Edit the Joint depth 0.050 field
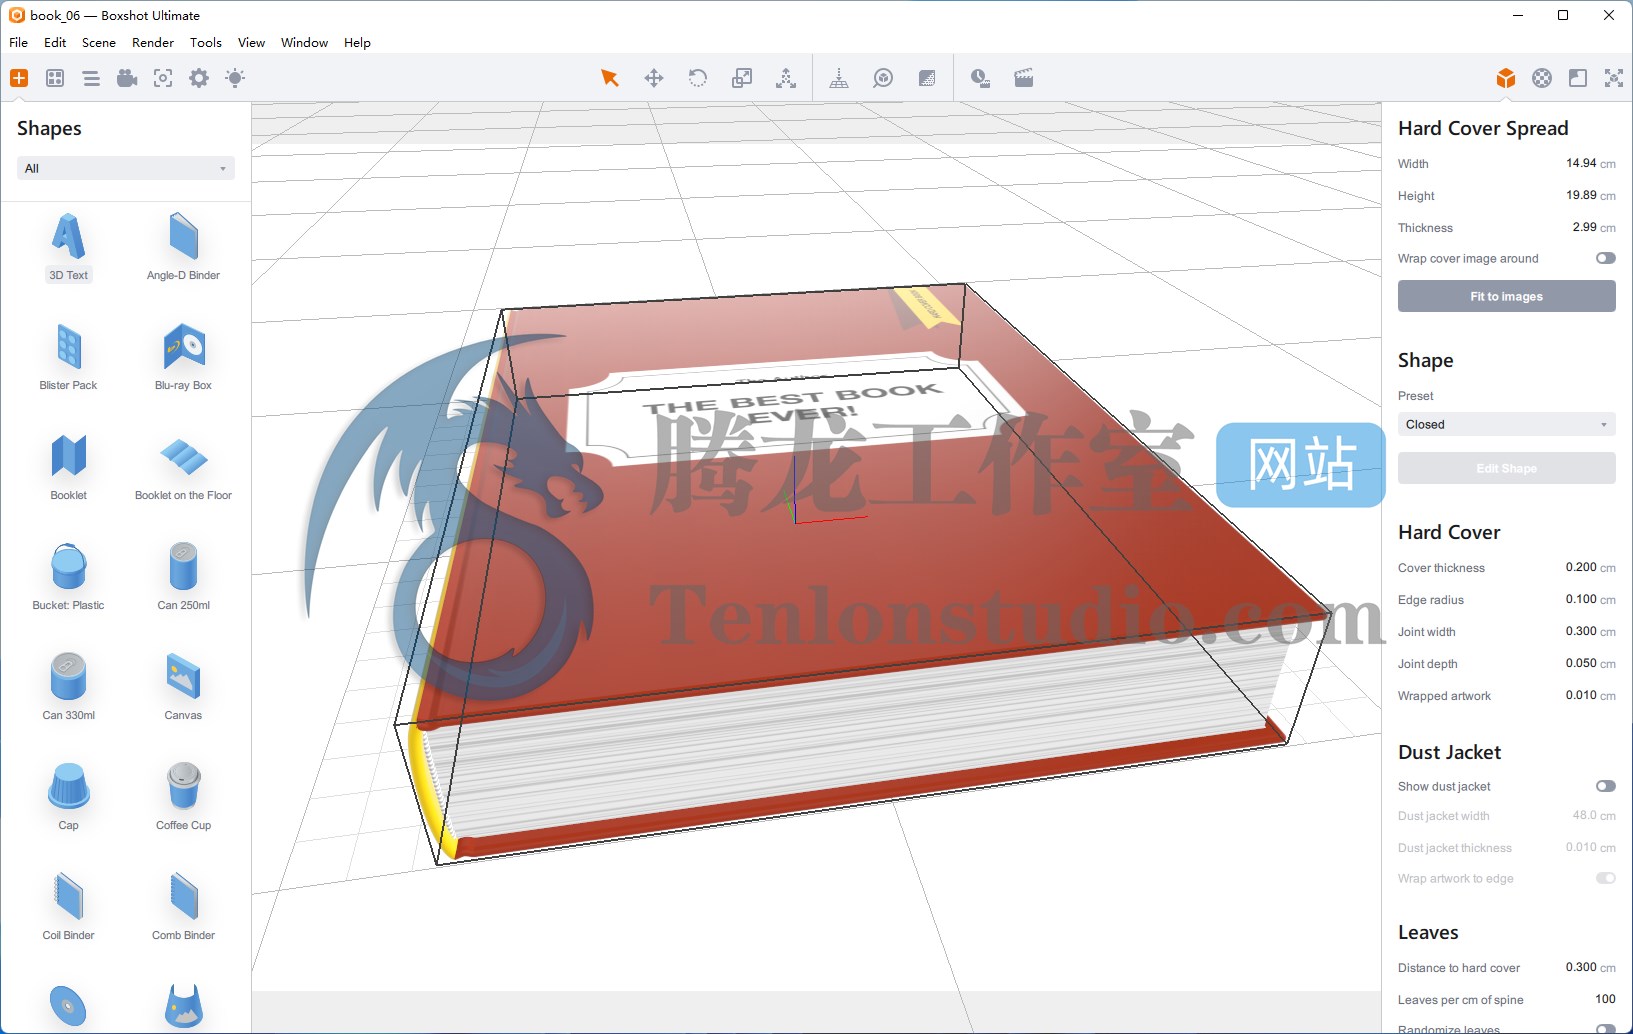The image size is (1633, 1034). click(1581, 663)
